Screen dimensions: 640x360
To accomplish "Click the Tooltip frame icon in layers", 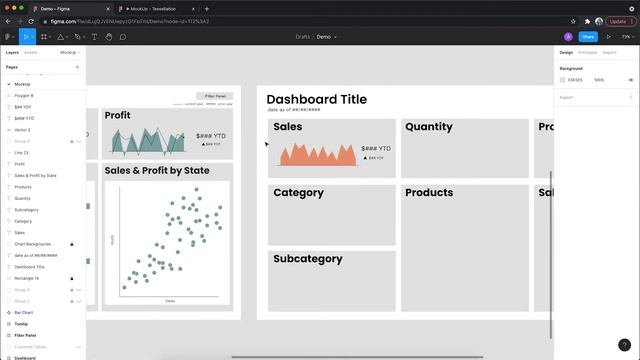I will [9, 324].
